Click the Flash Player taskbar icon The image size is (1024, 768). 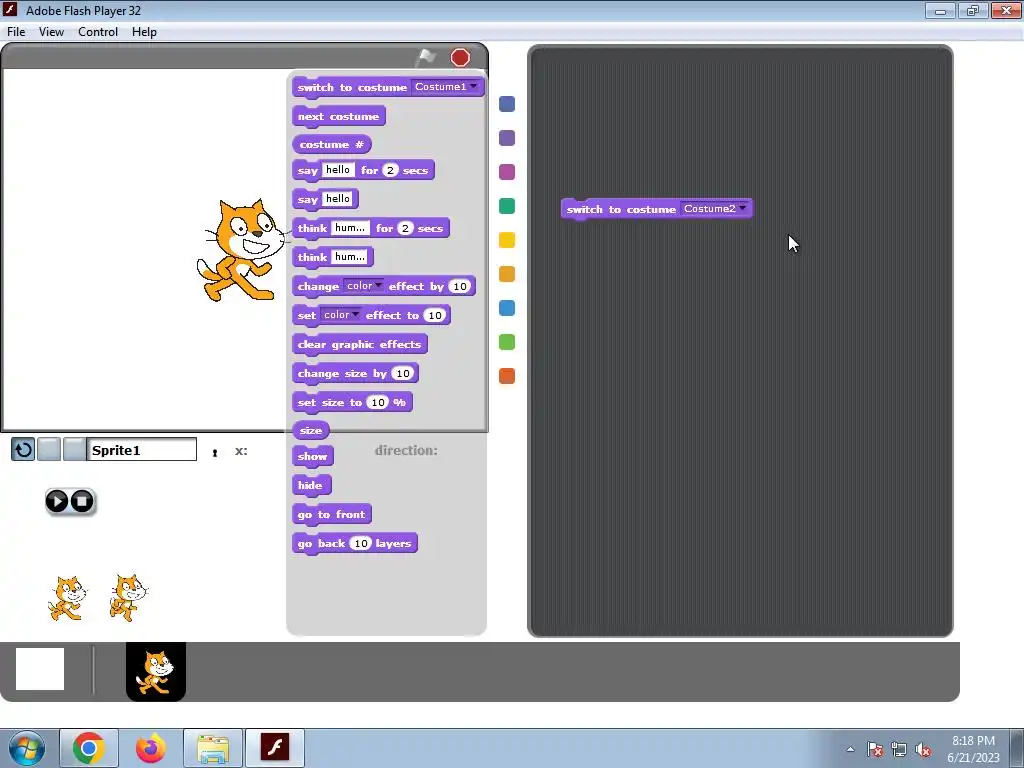click(275, 748)
